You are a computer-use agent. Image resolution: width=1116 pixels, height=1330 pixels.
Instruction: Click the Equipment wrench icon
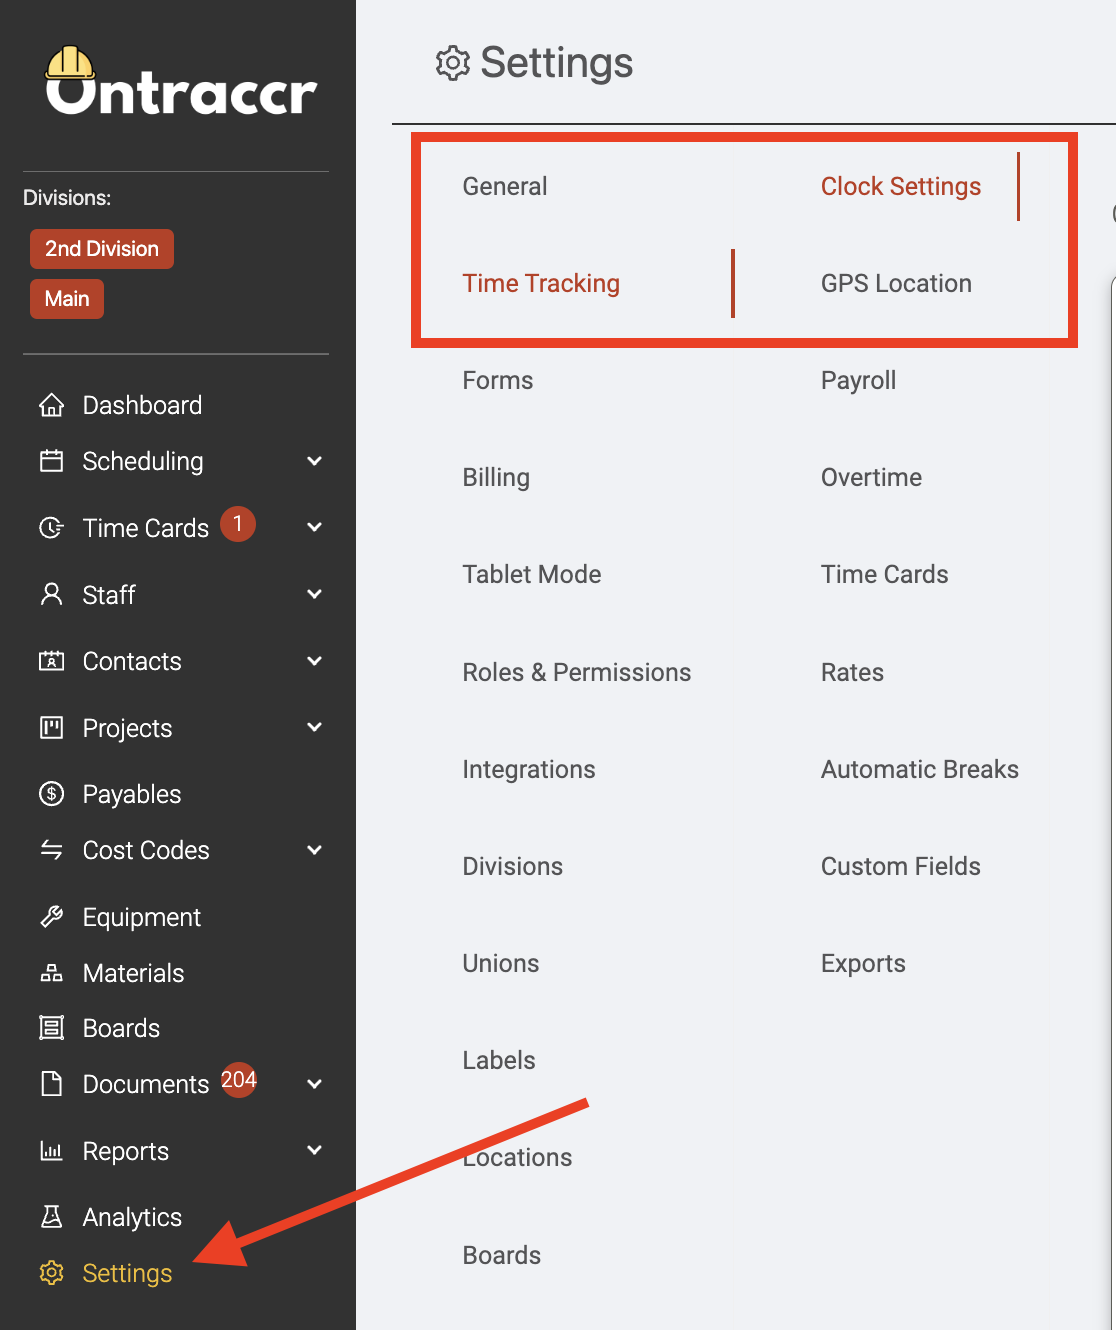point(51,917)
